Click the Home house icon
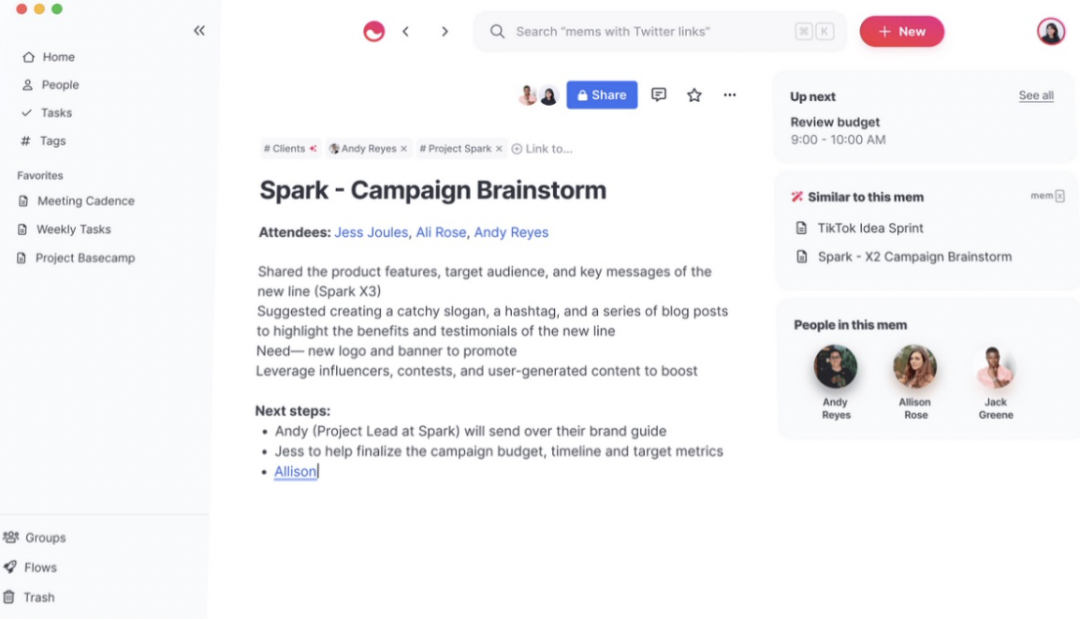1080x620 pixels. pos(28,57)
